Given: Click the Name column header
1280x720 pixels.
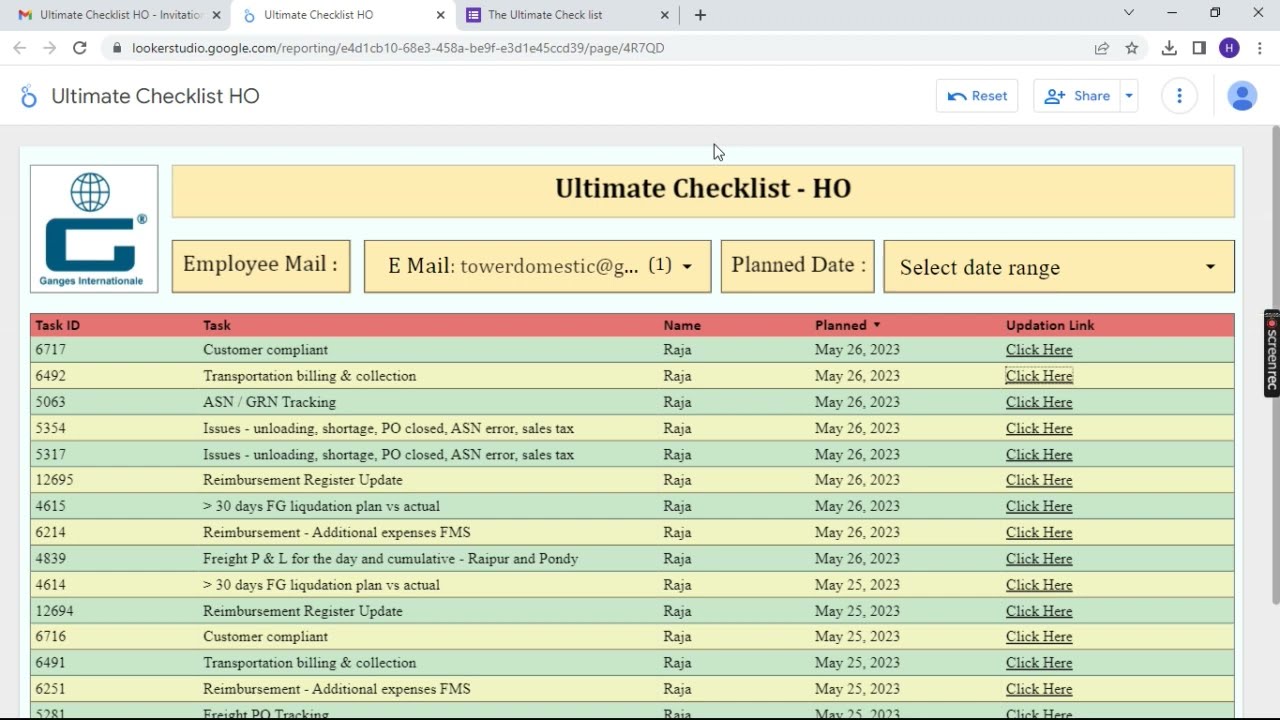Looking at the screenshot, I should click(682, 325).
